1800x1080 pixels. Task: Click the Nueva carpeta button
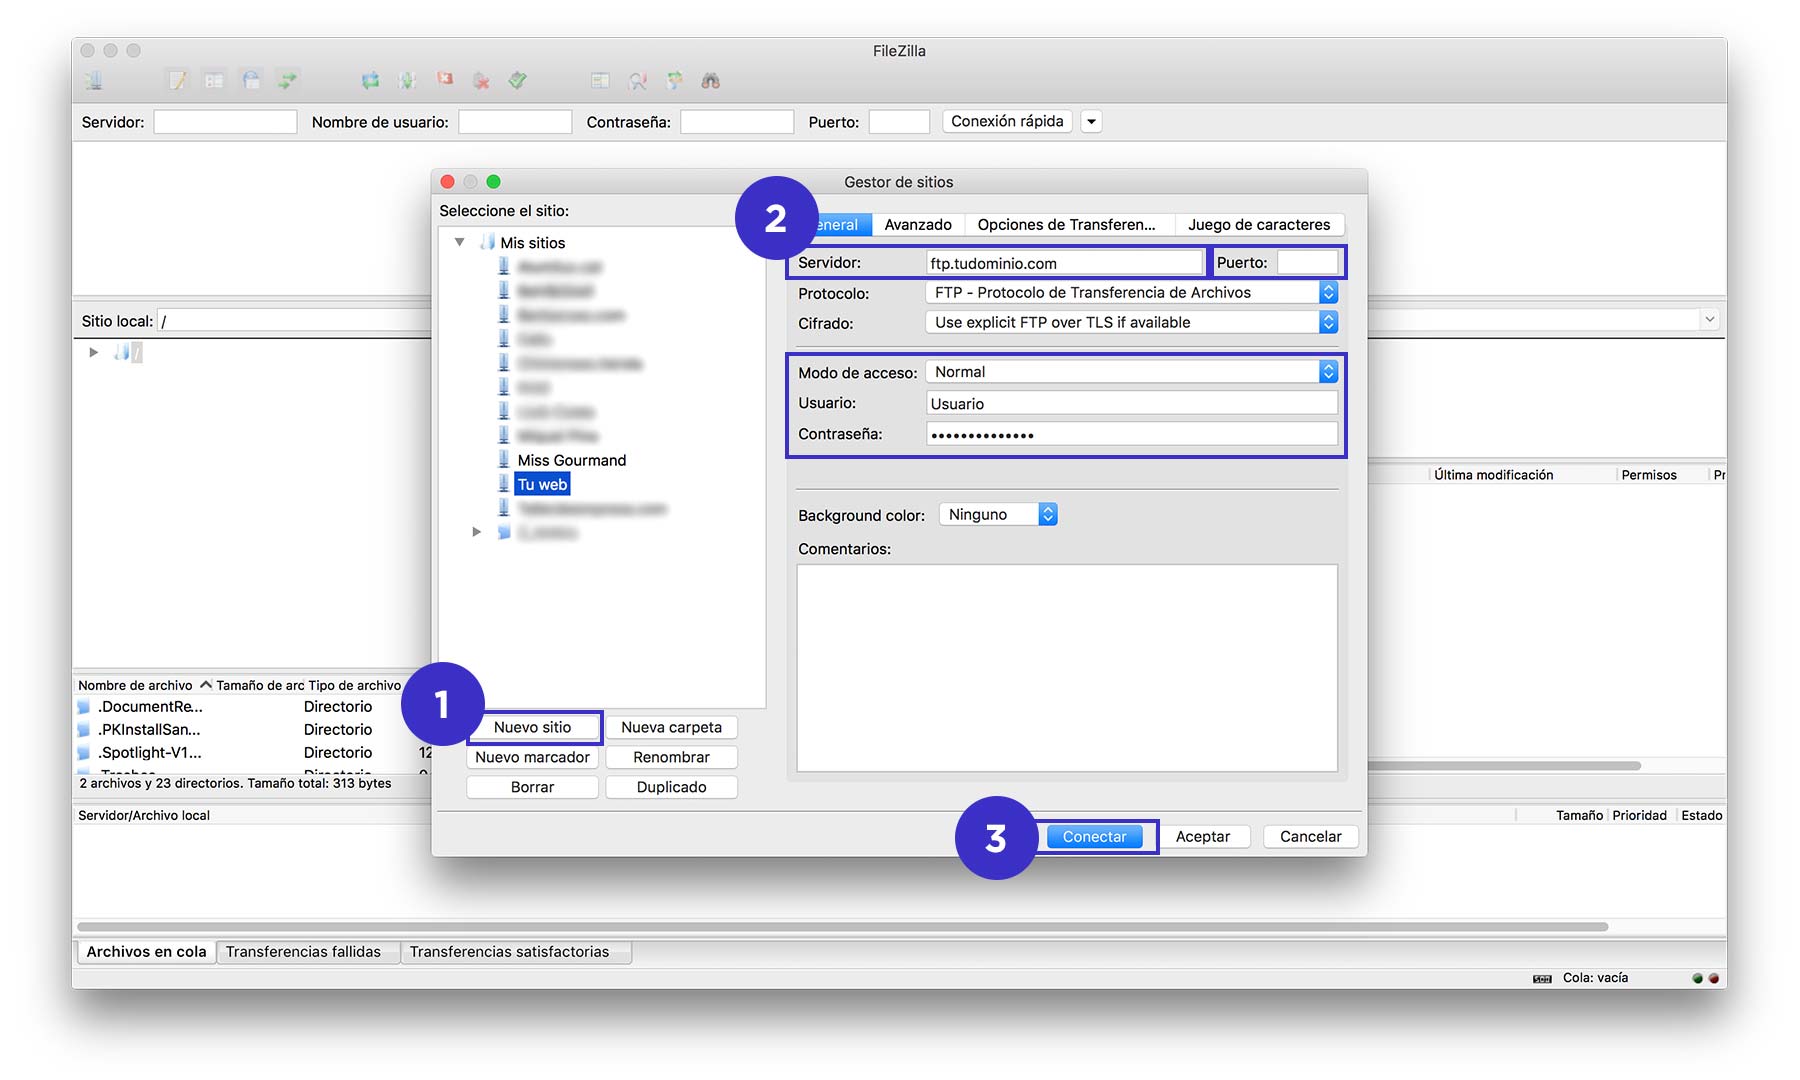(672, 727)
